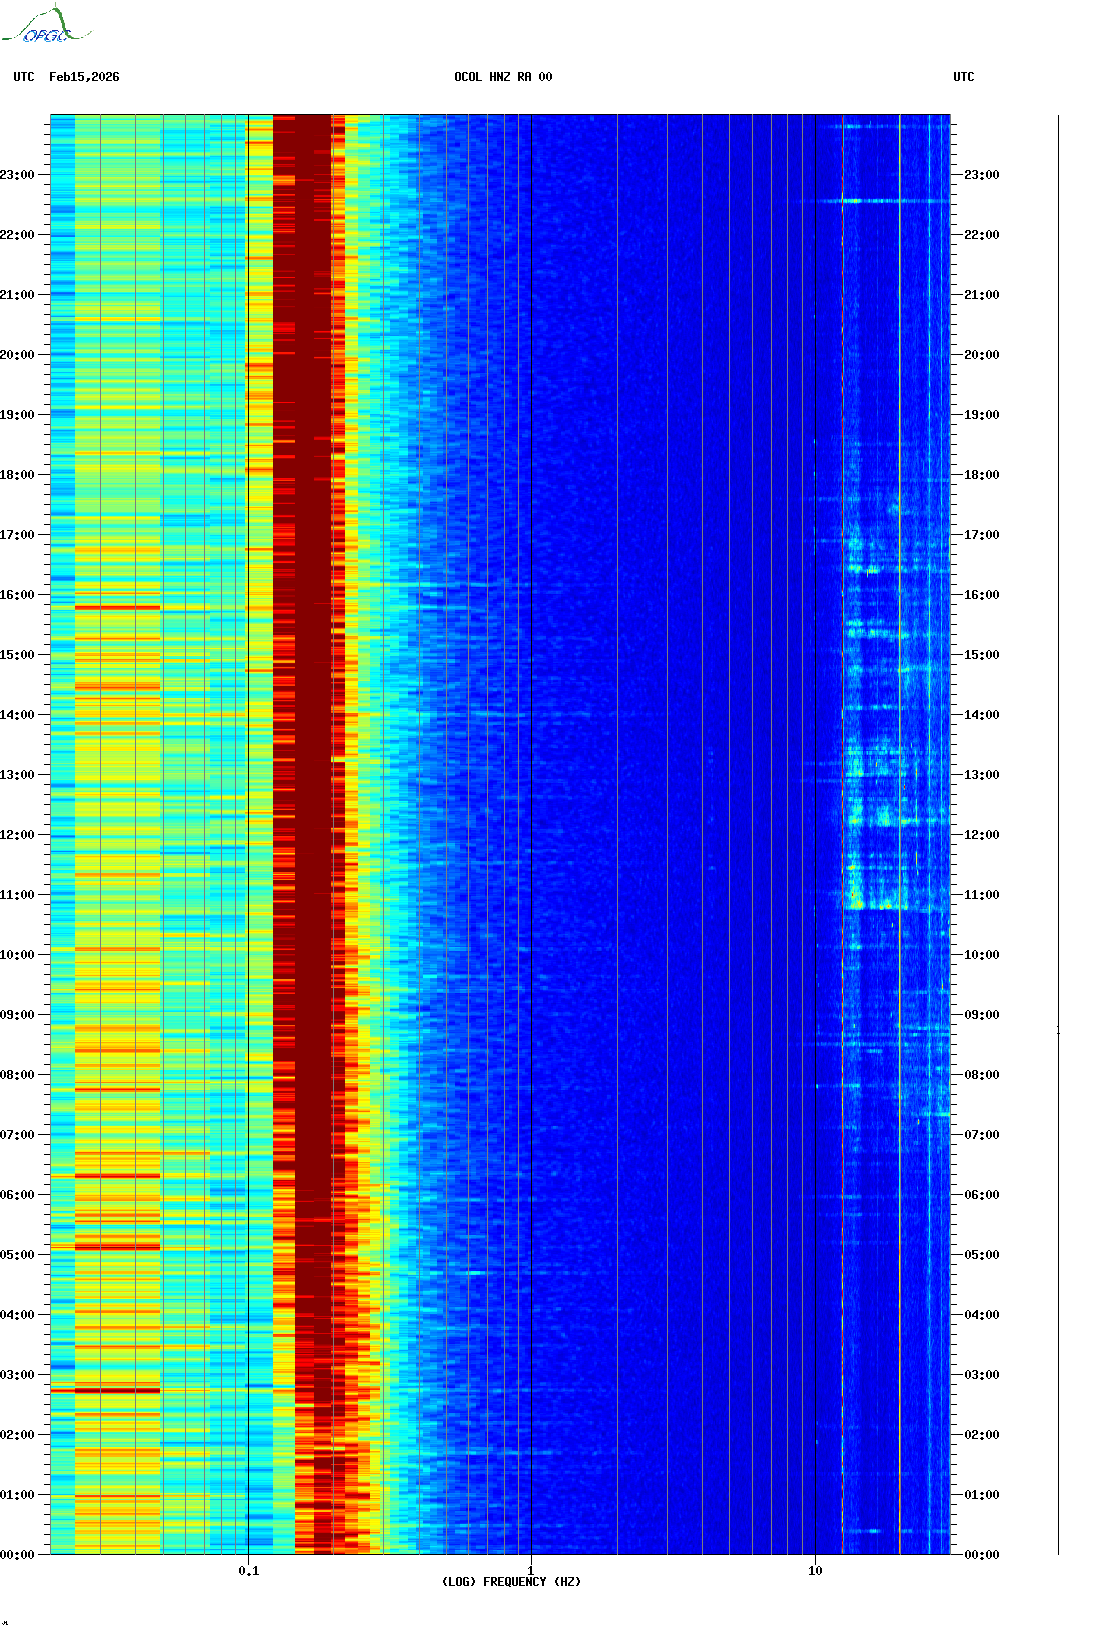
Task: Click the UTC label in the right header
Action: pyautogui.click(x=964, y=77)
